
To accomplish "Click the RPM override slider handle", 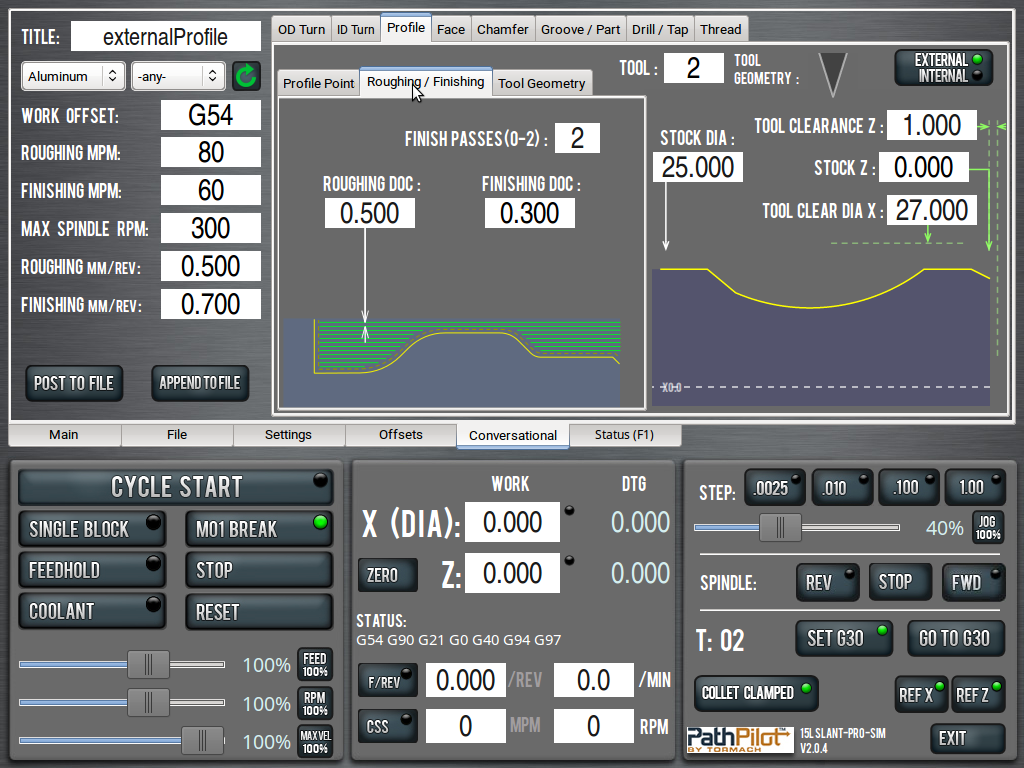I will tap(148, 703).
